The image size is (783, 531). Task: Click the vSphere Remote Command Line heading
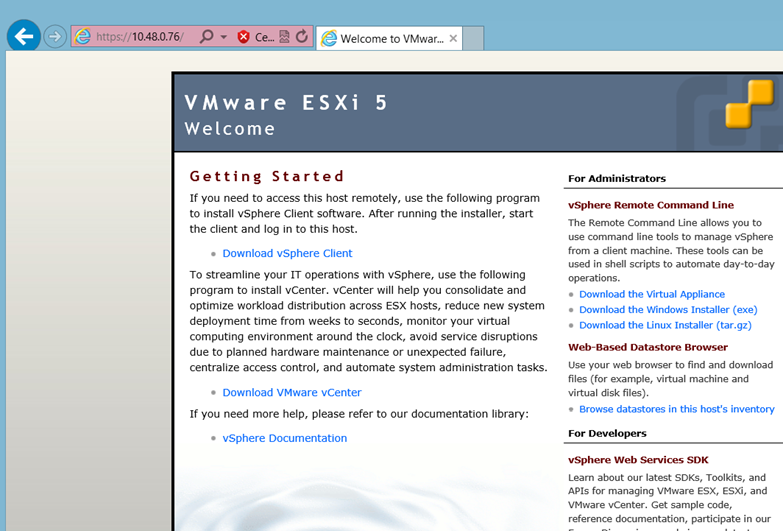651,205
